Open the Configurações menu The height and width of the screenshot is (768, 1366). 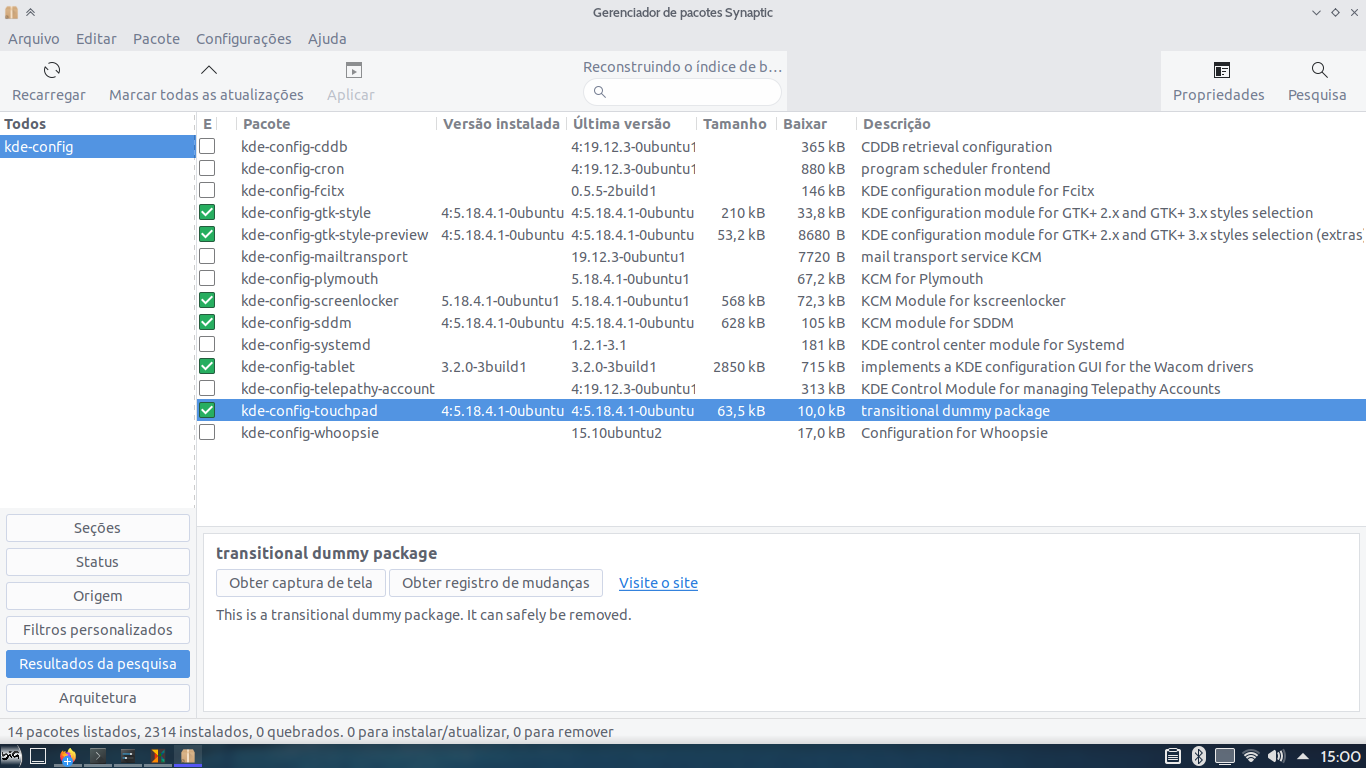pos(244,39)
